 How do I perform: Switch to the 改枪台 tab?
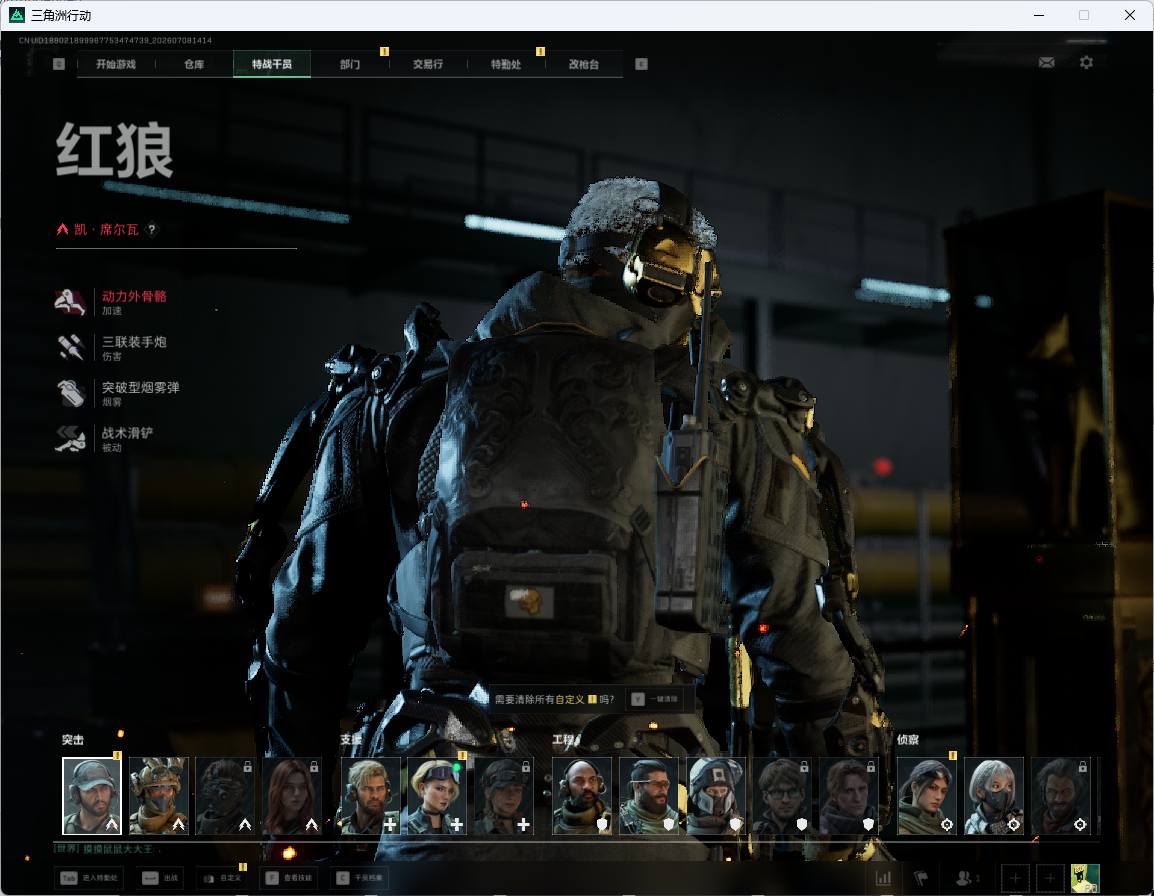tap(584, 64)
